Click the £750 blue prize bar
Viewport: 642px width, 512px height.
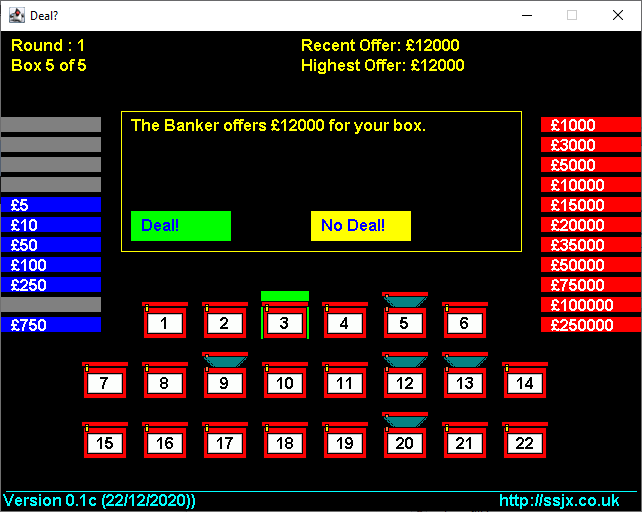[x=51, y=325]
